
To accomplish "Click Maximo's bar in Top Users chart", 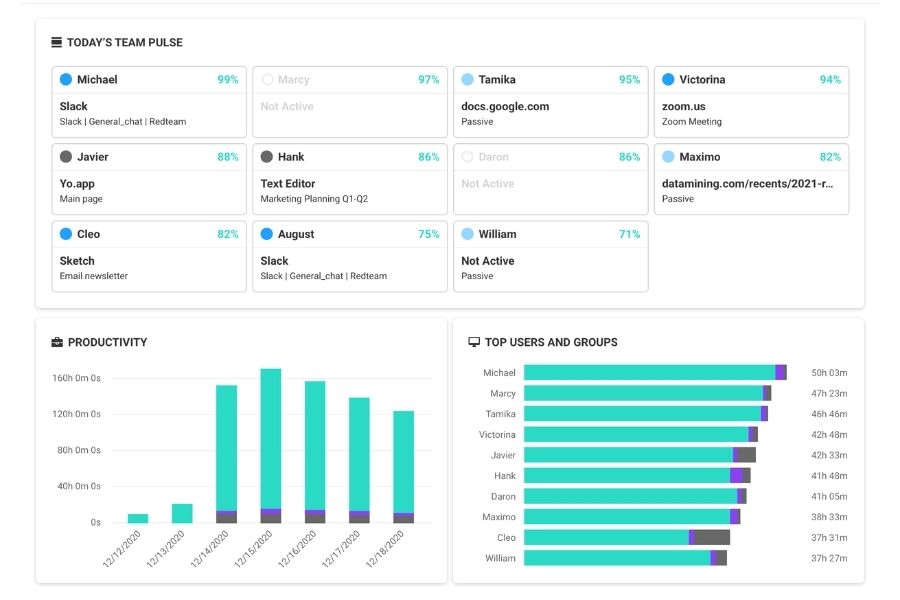I will [632, 517].
